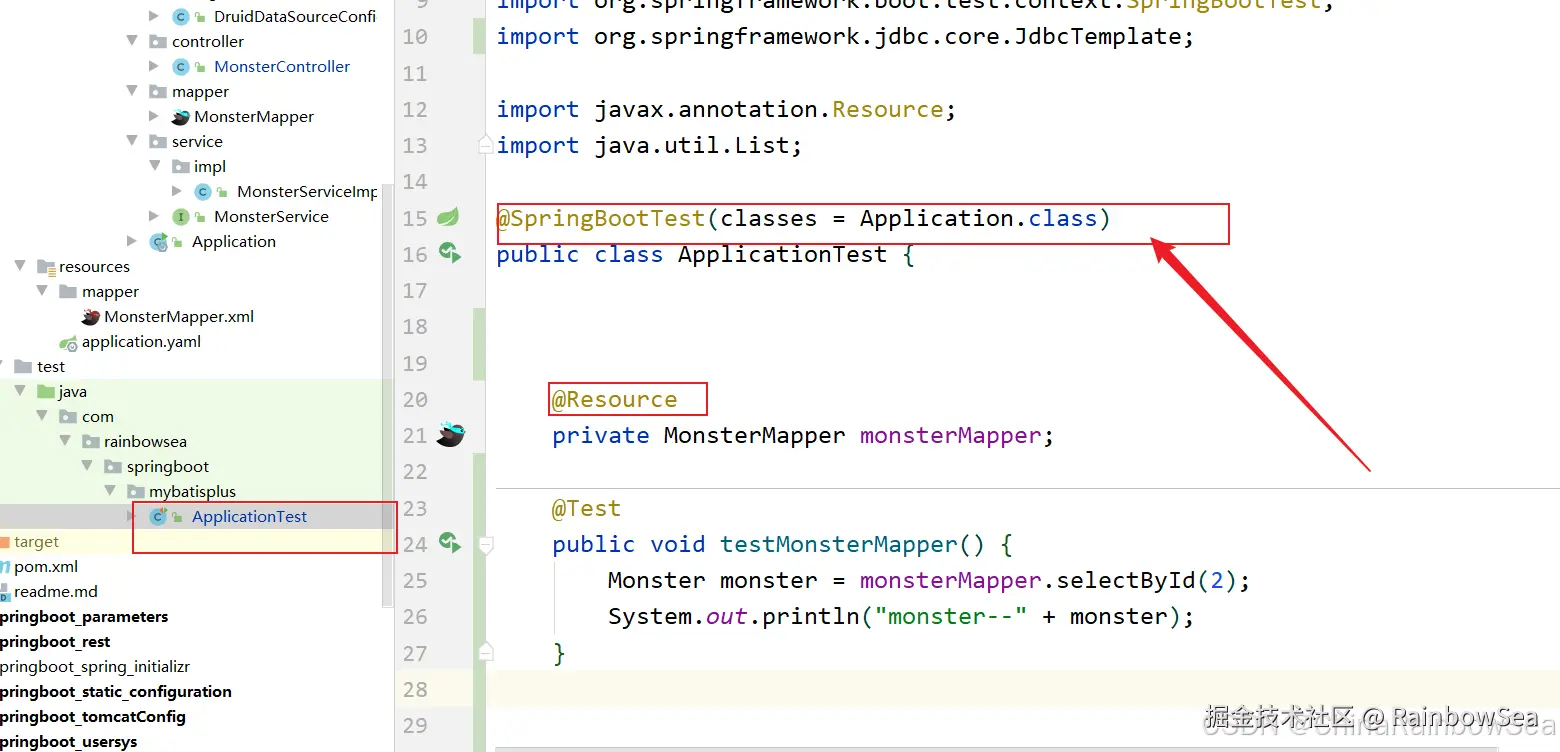Click the pom.xml Maven file icon
Viewport: 1560px width, 752px height.
pyautogui.click(x=5, y=566)
